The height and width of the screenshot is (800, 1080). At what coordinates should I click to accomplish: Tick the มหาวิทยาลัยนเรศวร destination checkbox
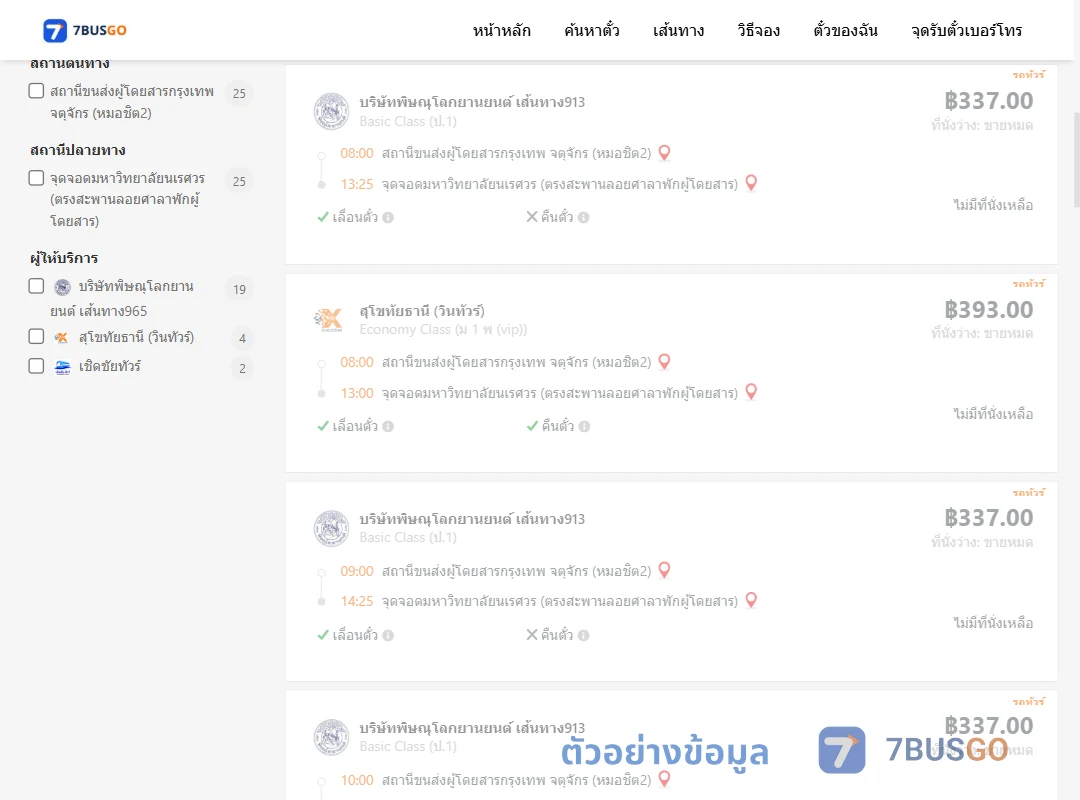[x=37, y=178]
